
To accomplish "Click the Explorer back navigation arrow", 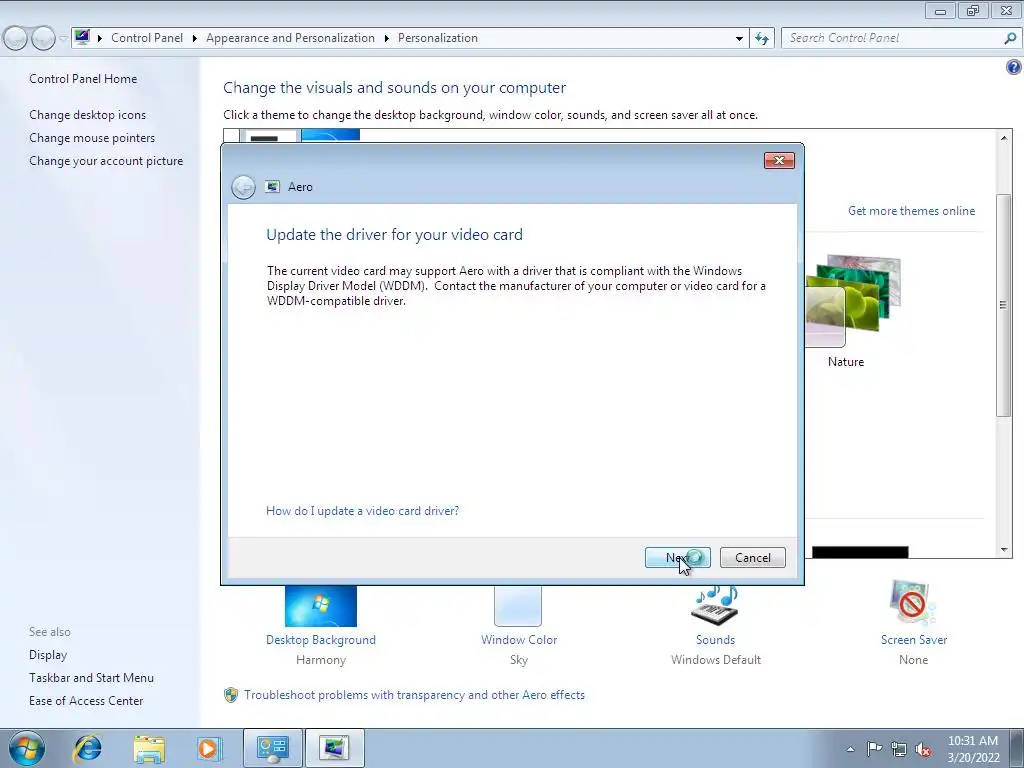I will pyautogui.click(x=15, y=39).
